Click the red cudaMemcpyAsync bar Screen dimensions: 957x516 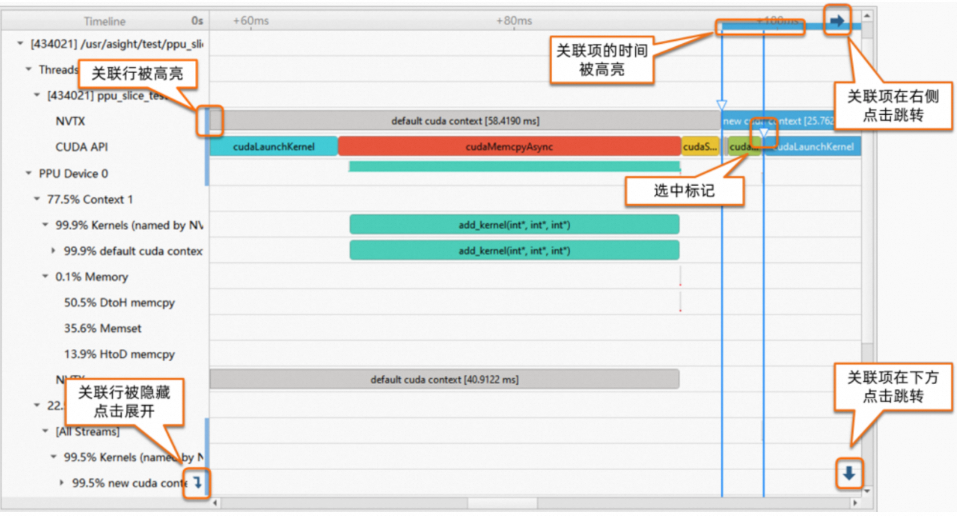click(x=510, y=147)
